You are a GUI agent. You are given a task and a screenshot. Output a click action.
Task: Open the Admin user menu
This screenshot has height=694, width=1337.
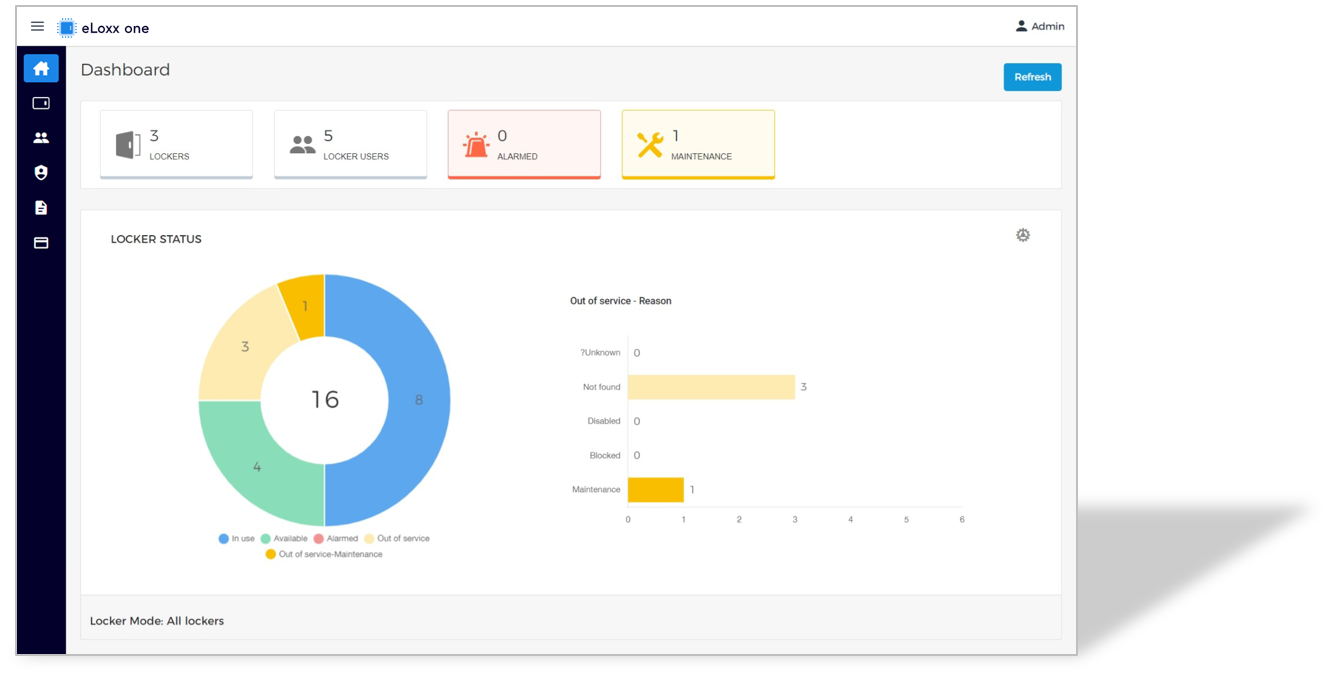(1040, 27)
